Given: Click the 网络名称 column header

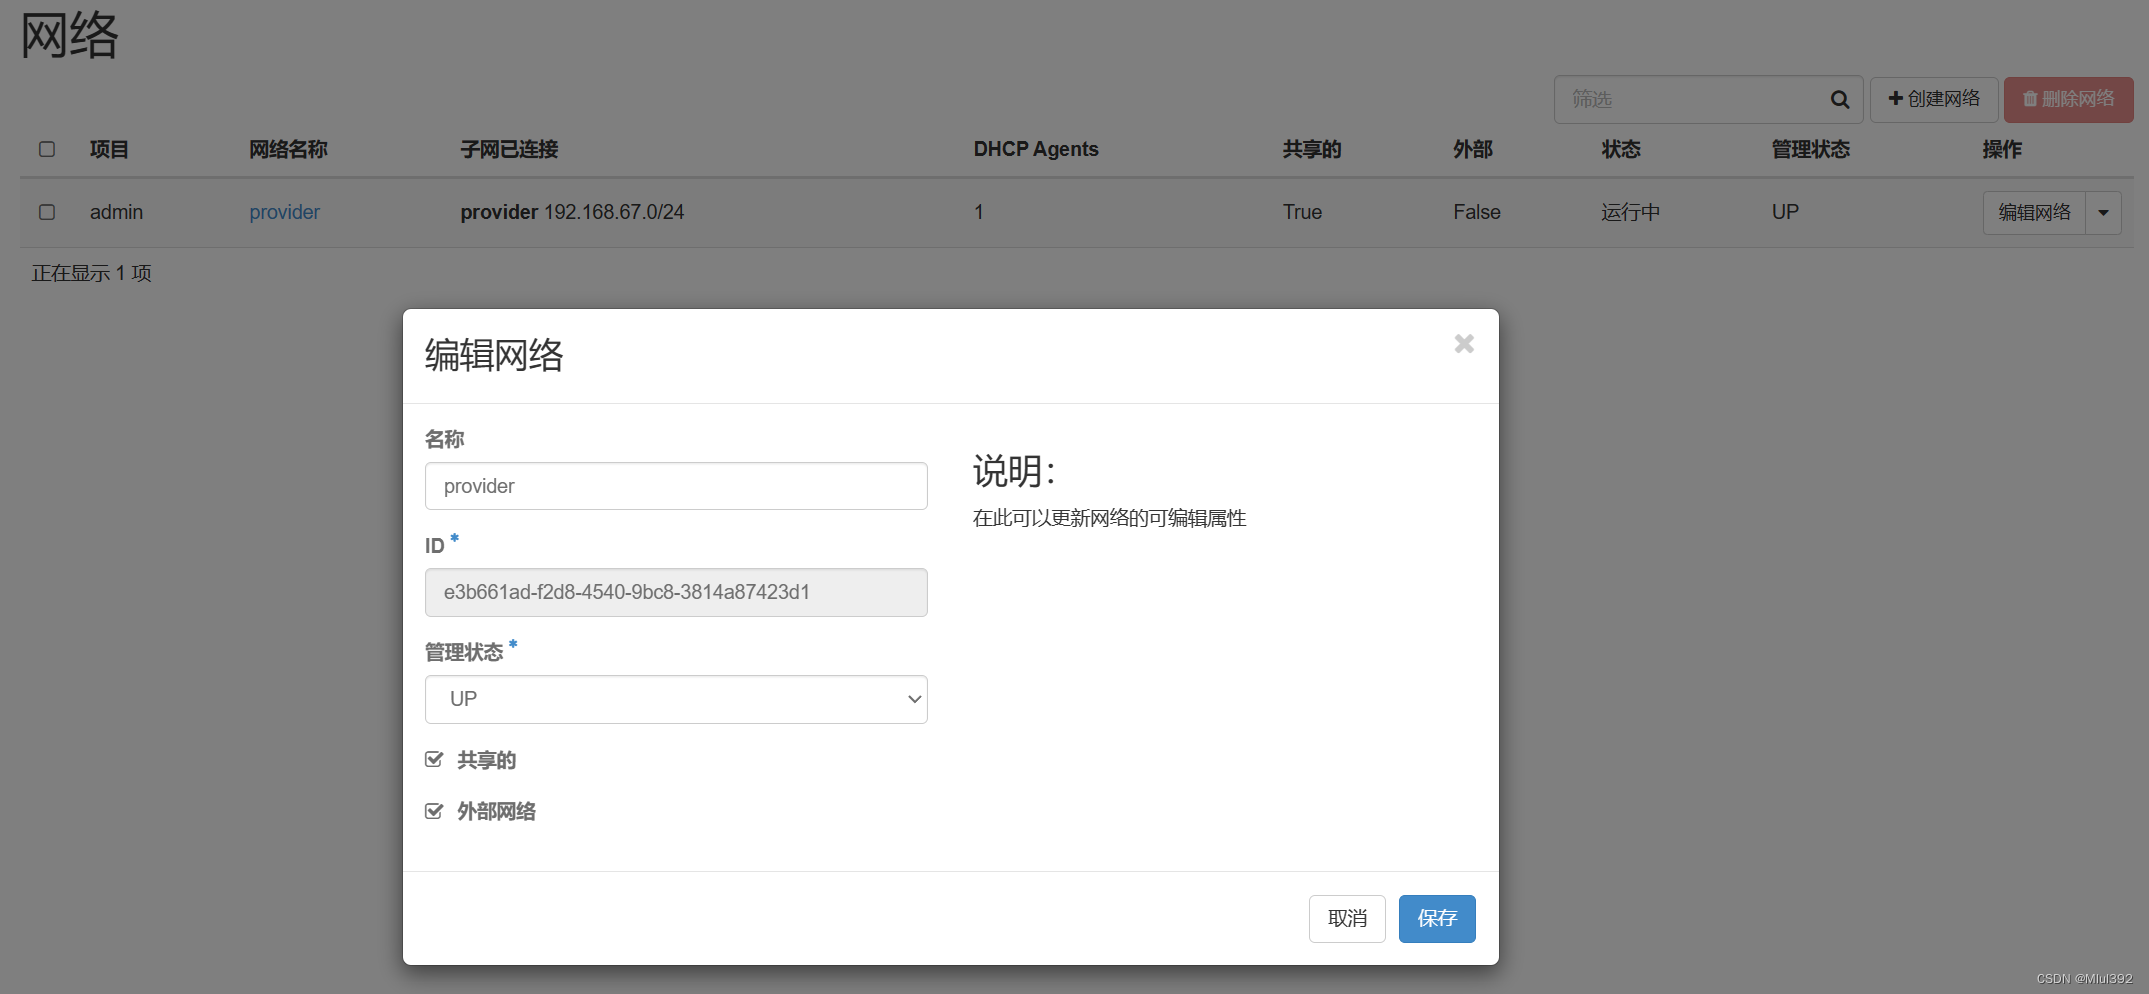Looking at the screenshot, I should pos(288,149).
